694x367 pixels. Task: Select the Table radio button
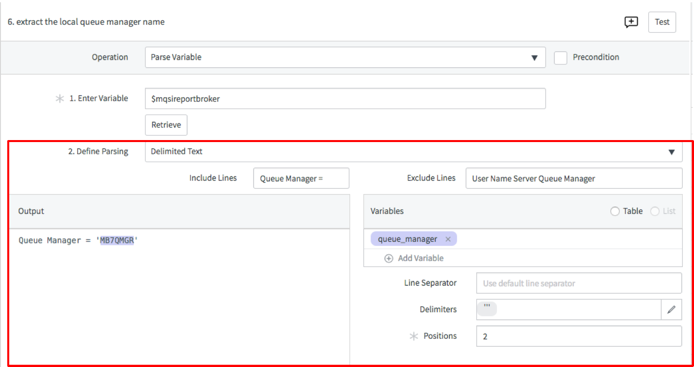(615, 211)
